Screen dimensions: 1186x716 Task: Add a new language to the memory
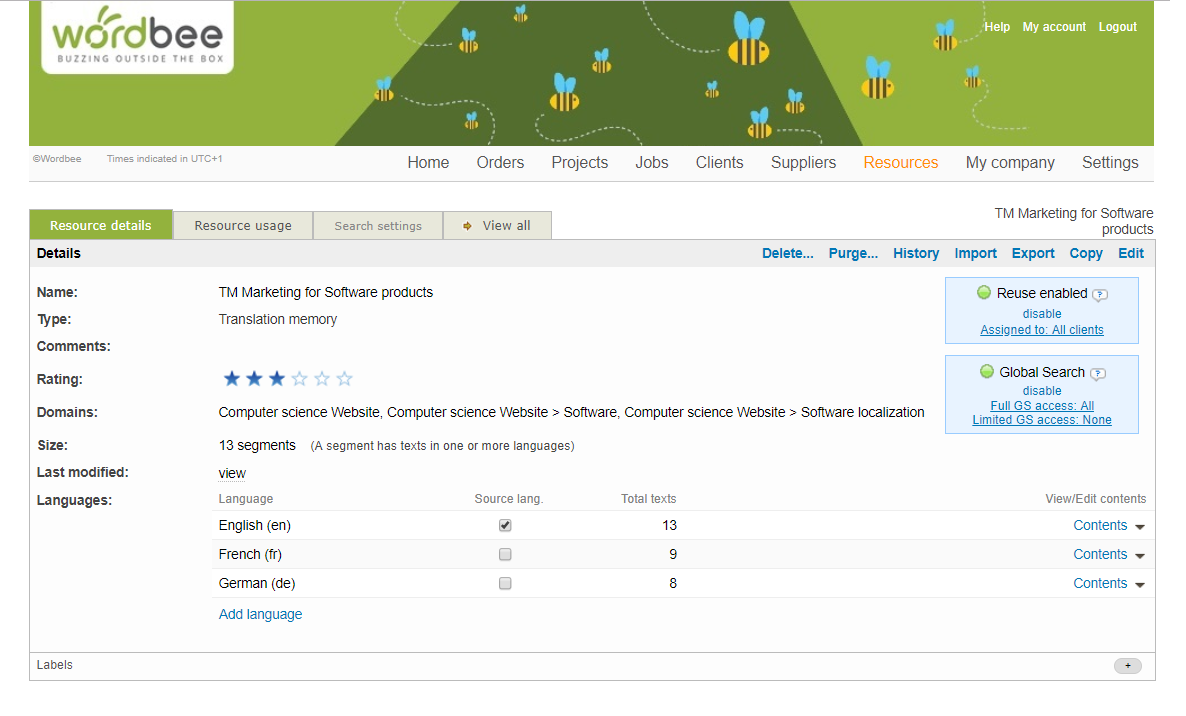pos(260,613)
